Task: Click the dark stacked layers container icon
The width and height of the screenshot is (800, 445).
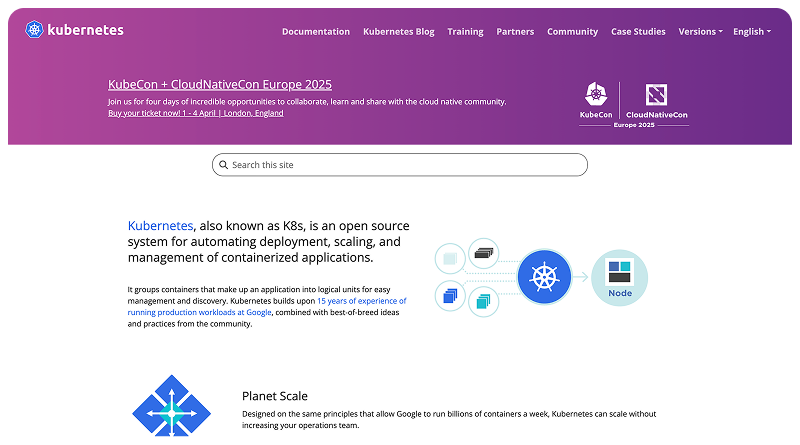Action: pos(483,253)
